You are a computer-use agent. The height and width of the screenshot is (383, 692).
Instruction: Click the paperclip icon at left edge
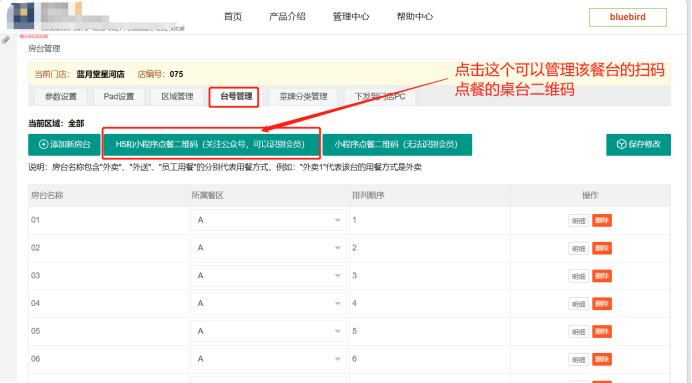(6, 40)
